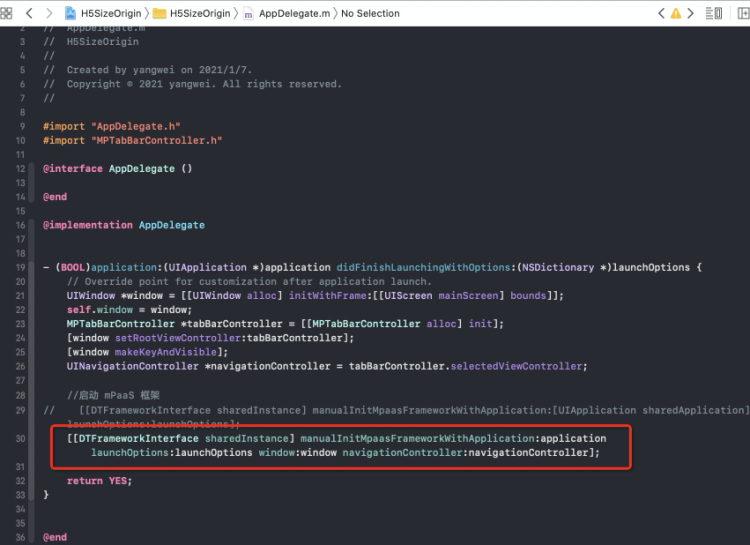Image resolution: width=750 pixels, height=545 pixels.
Task: Click the yellow H5SizeOrigin folder icon
Action: pos(159,13)
